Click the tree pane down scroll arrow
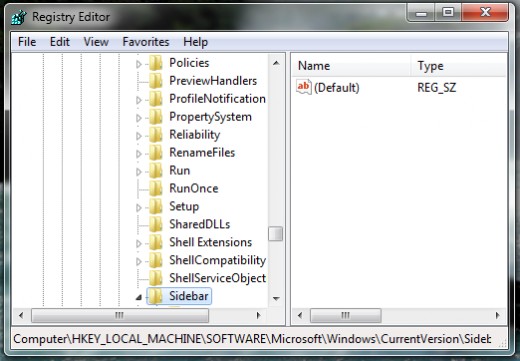The width and height of the screenshot is (520, 361). pyautogui.click(x=276, y=298)
